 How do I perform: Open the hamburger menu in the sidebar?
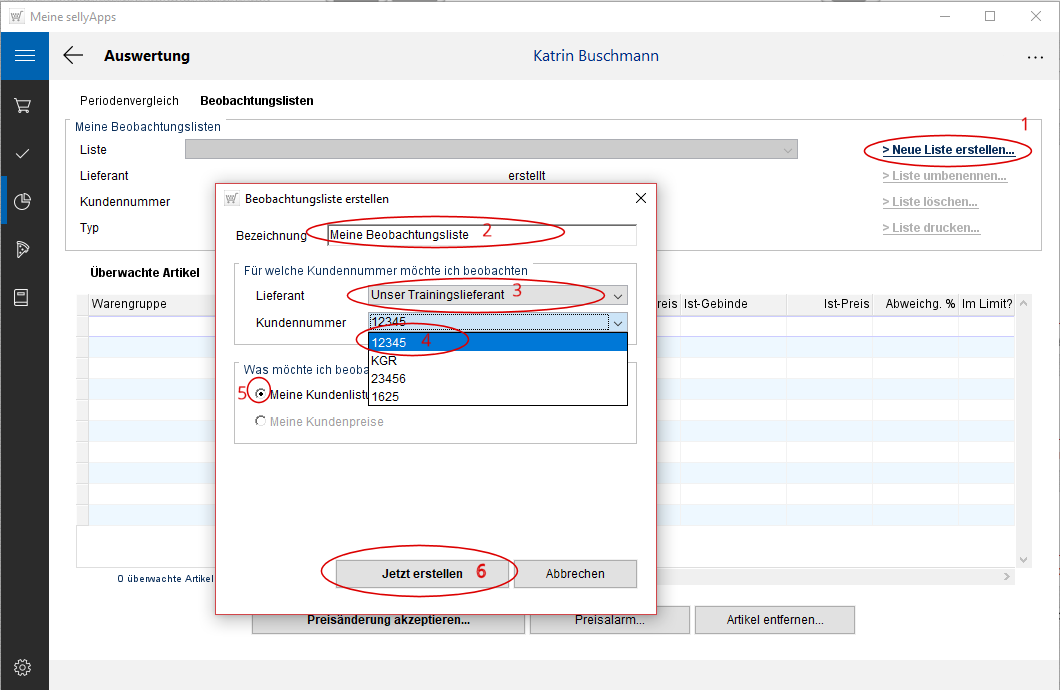(24, 56)
